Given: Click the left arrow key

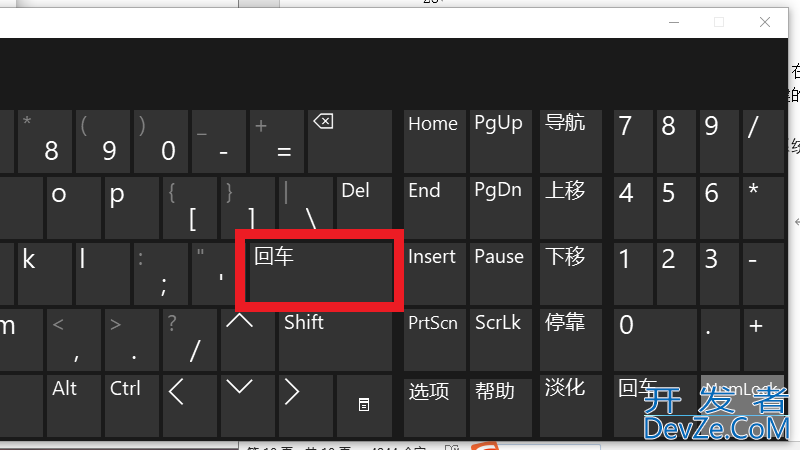Looking at the screenshot, I should click(189, 406).
